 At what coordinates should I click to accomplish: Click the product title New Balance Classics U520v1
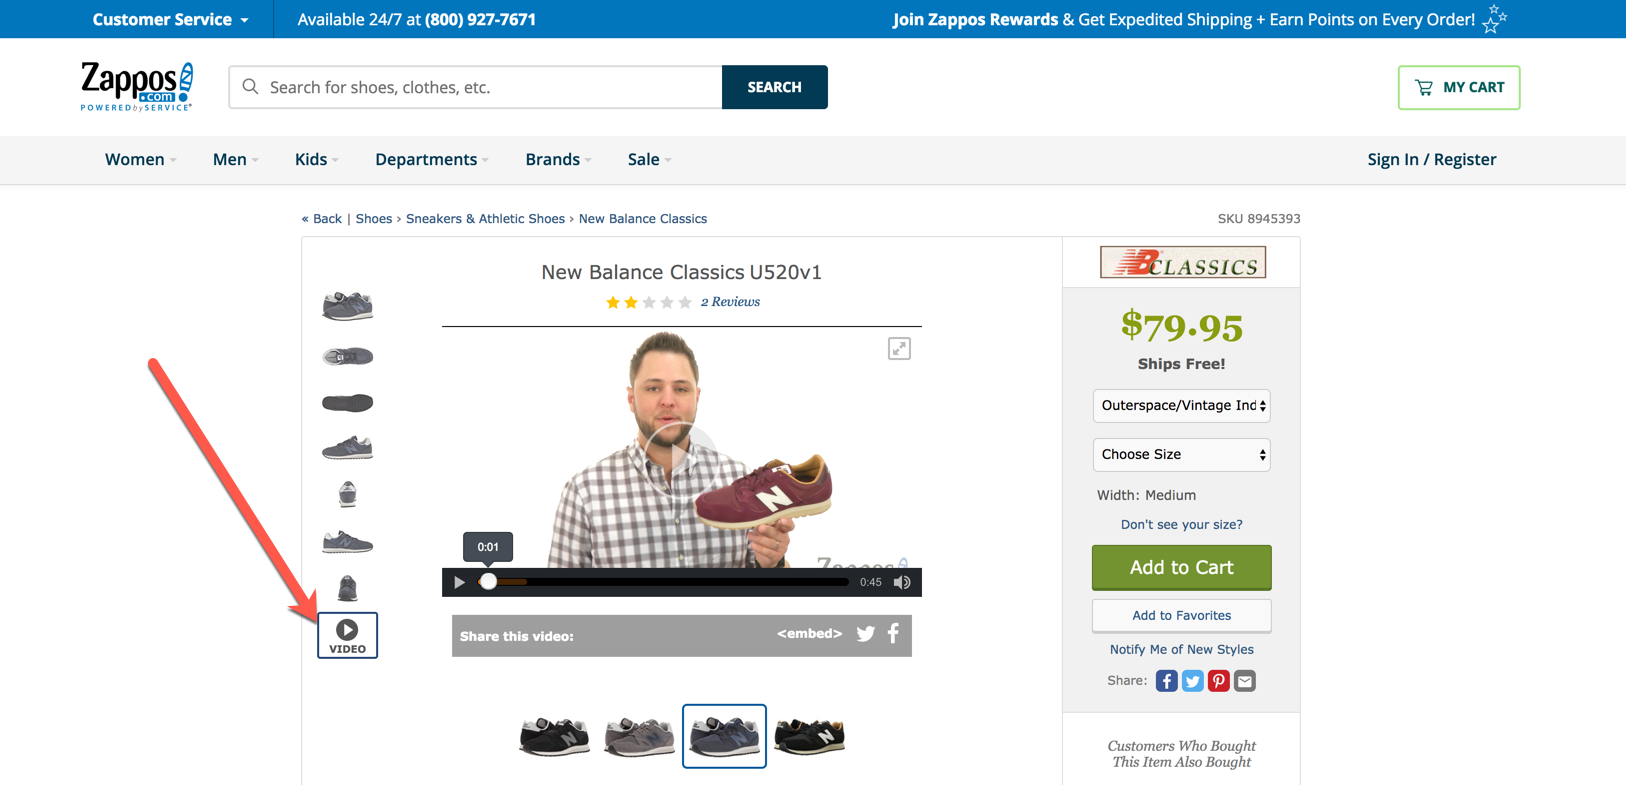[x=681, y=272]
